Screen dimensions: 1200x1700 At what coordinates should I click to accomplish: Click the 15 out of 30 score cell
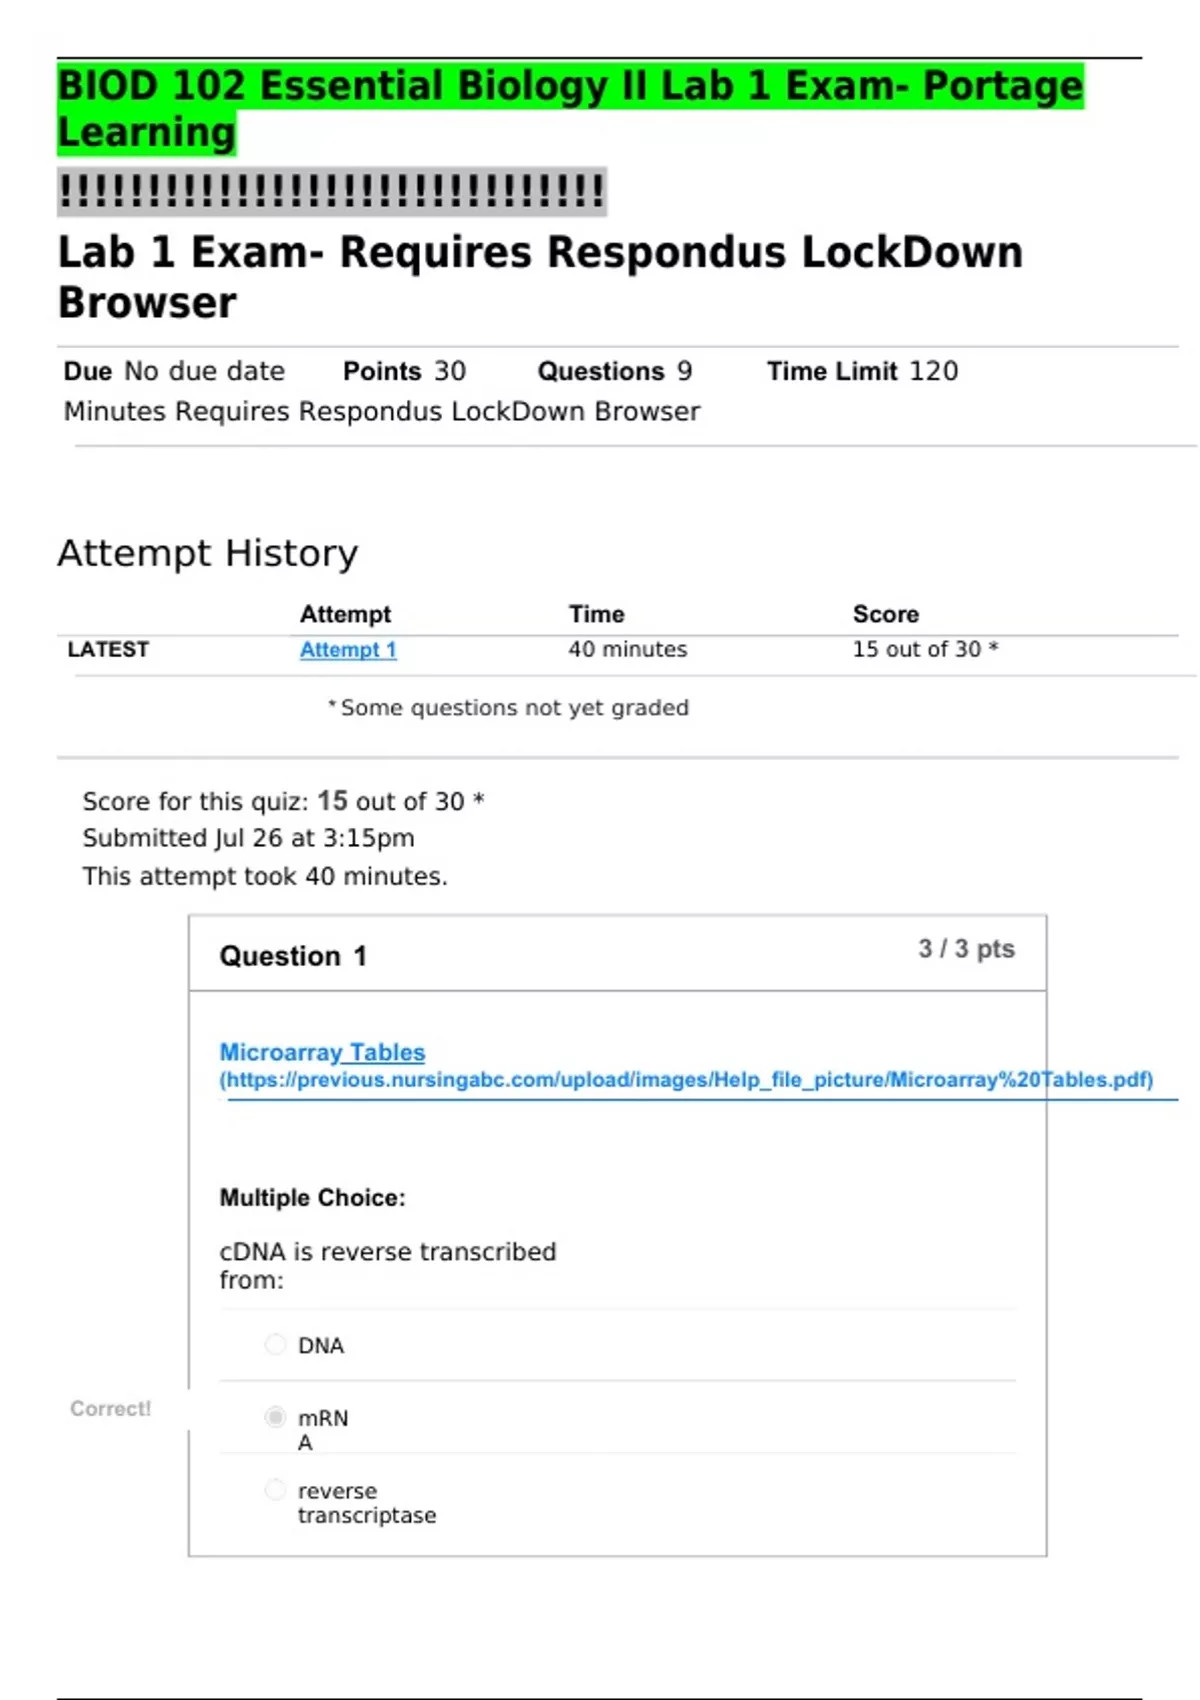(924, 650)
